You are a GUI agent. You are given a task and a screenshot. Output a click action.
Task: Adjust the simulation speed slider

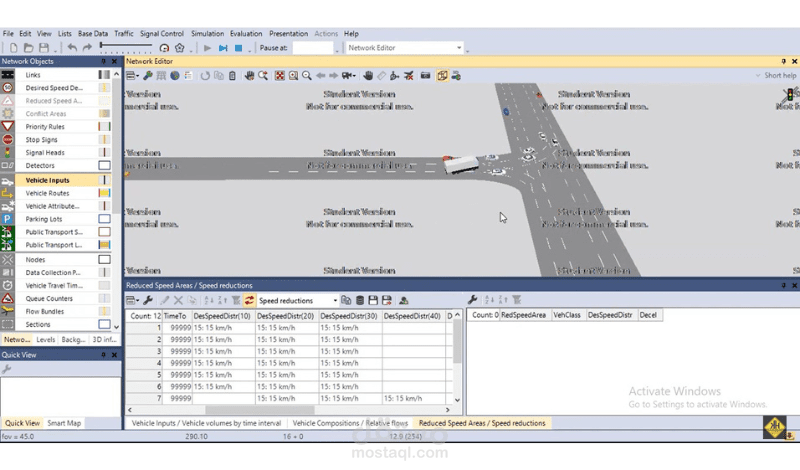[x=126, y=46]
